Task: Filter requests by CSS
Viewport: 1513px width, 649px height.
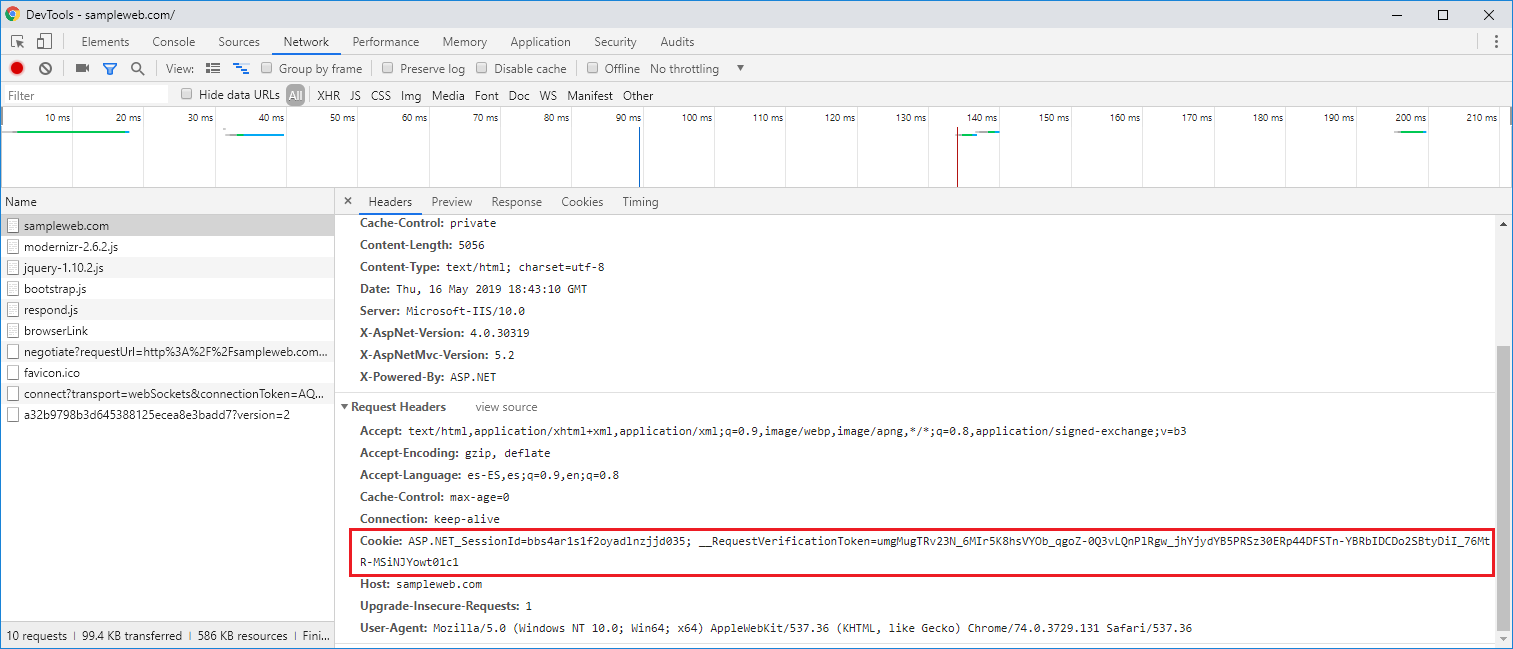Action: click(381, 96)
